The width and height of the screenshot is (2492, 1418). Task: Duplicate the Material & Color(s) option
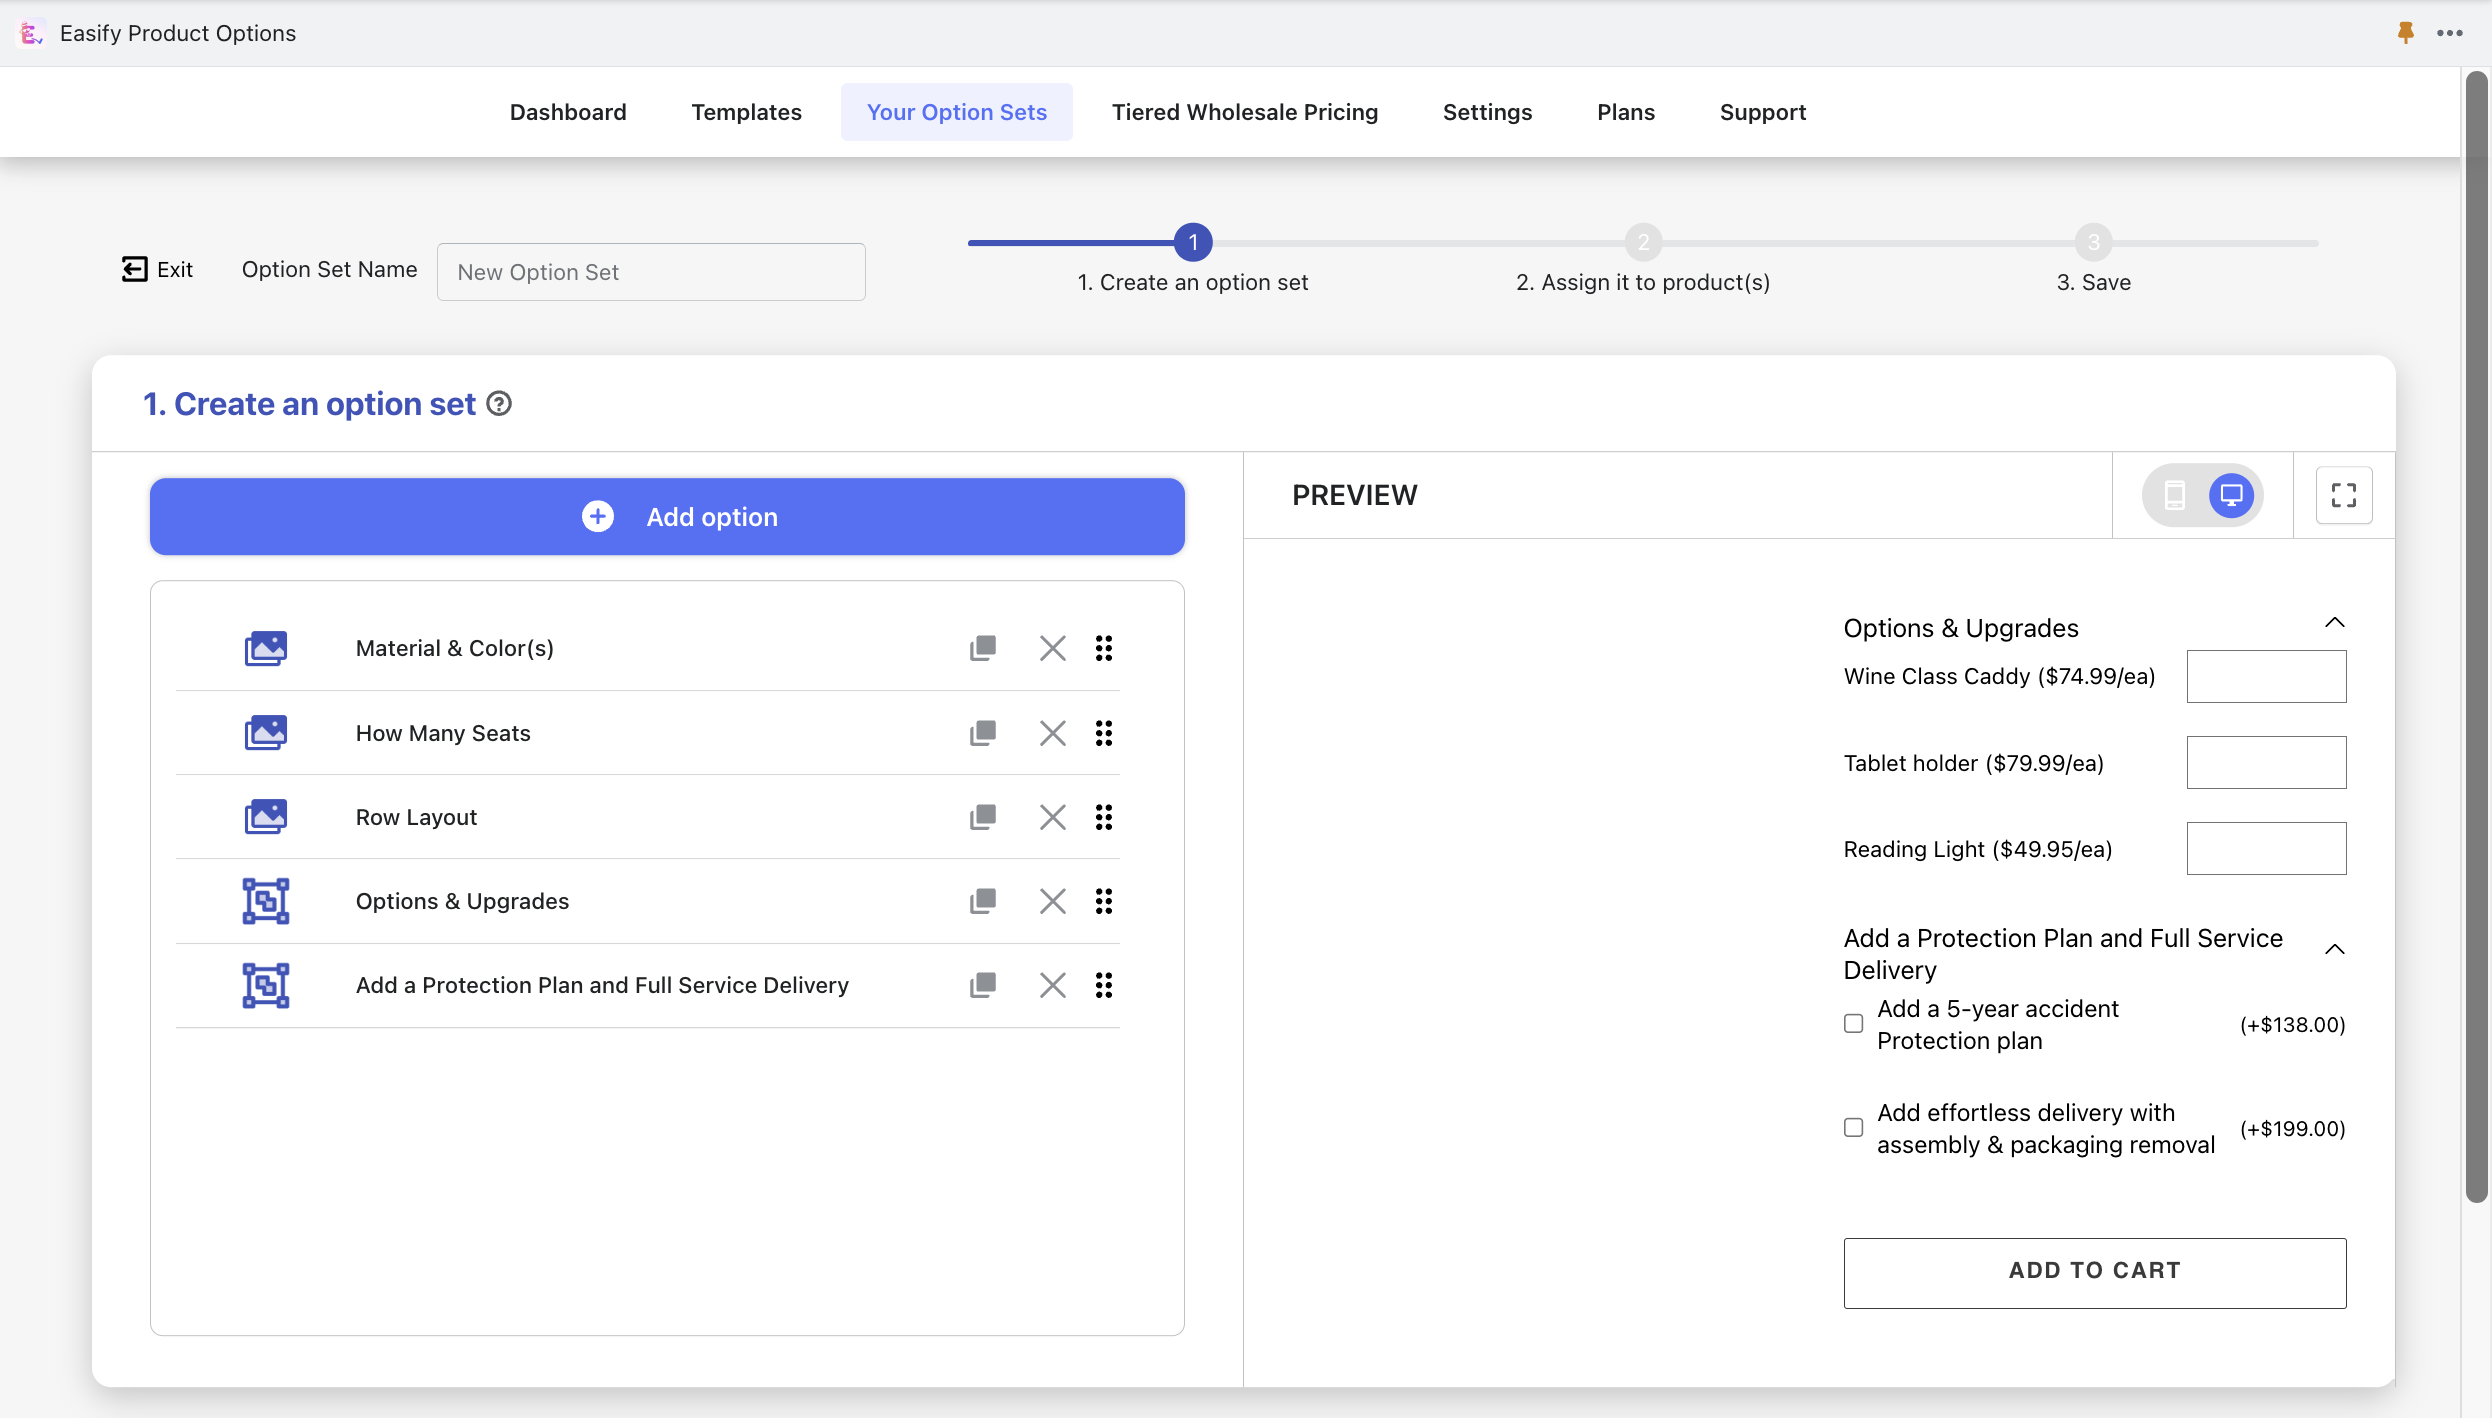[982, 648]
